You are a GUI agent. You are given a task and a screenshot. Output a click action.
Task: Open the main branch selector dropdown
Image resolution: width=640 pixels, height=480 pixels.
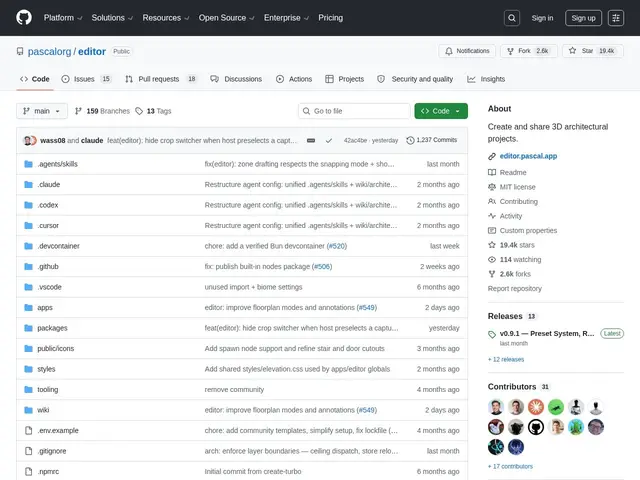point(42,111)
